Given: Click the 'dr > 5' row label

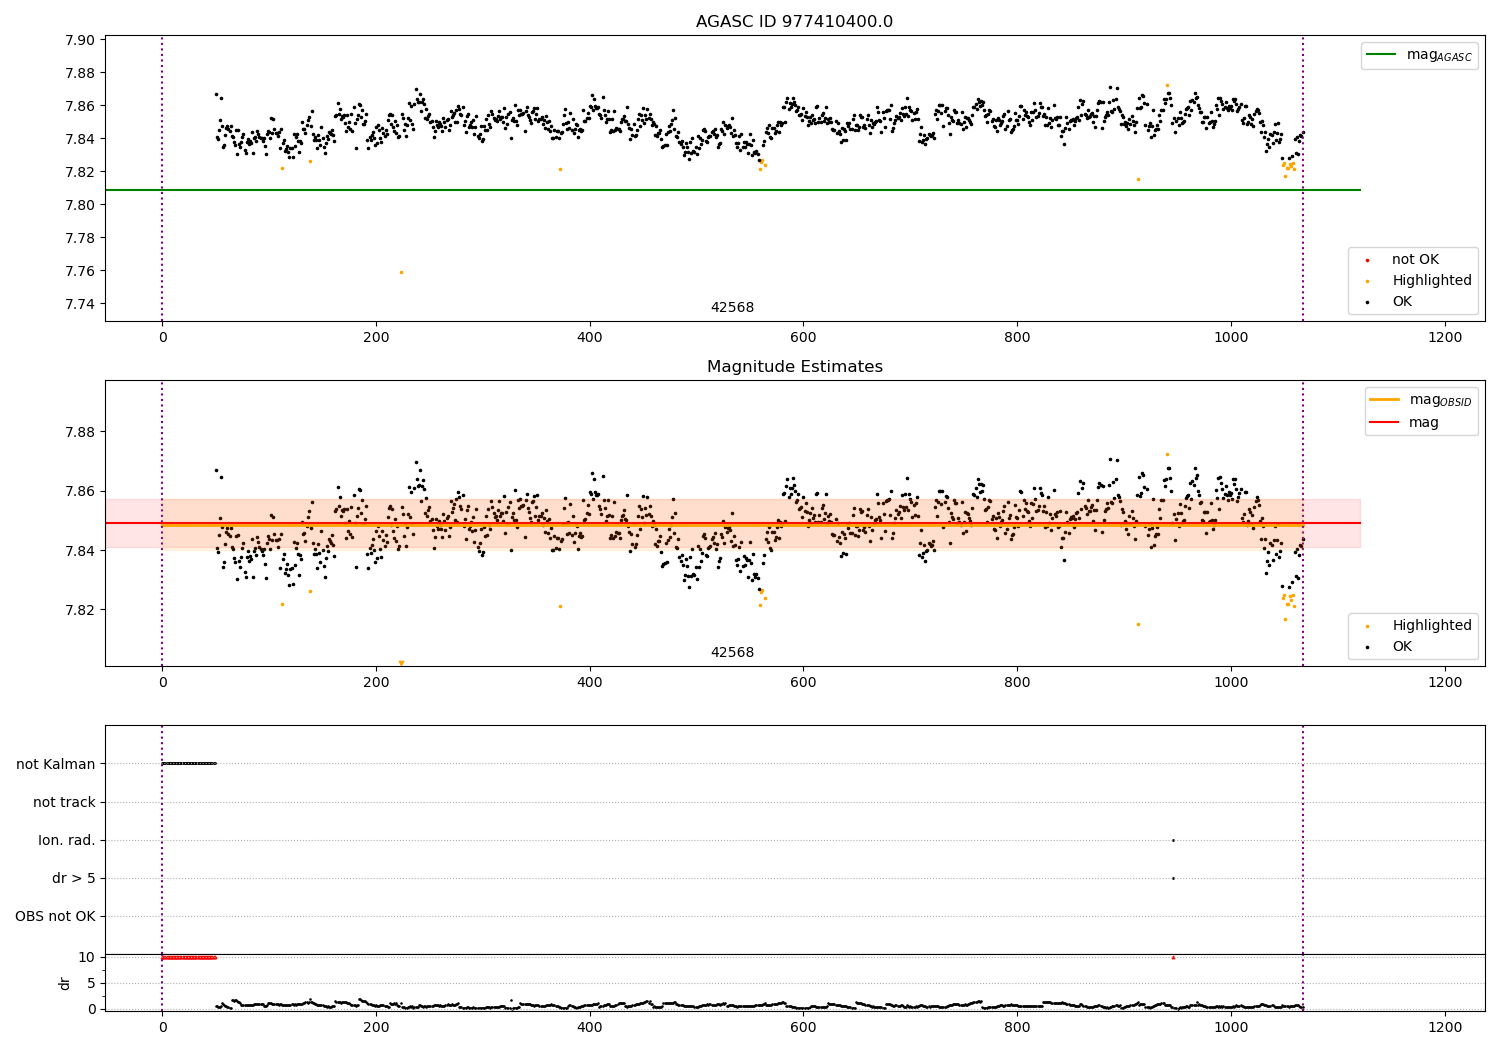Looking at the screenshot, I should pos(74,878).
